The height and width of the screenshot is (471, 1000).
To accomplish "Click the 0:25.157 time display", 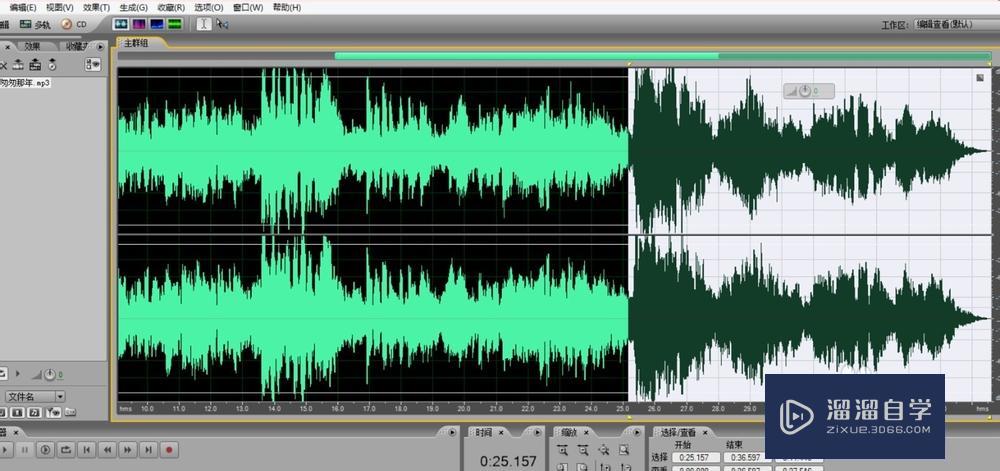I will click(x=508, y=461).
